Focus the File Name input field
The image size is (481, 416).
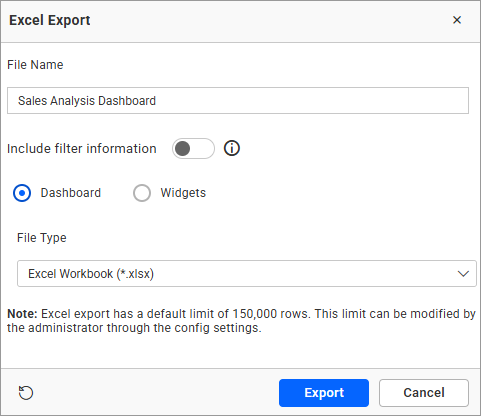(238, 100)
